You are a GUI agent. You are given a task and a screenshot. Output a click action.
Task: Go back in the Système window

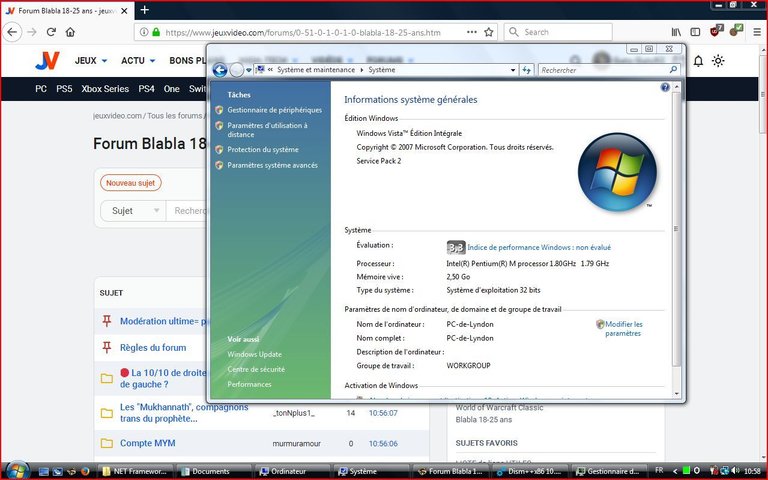(x=220, y=70)
